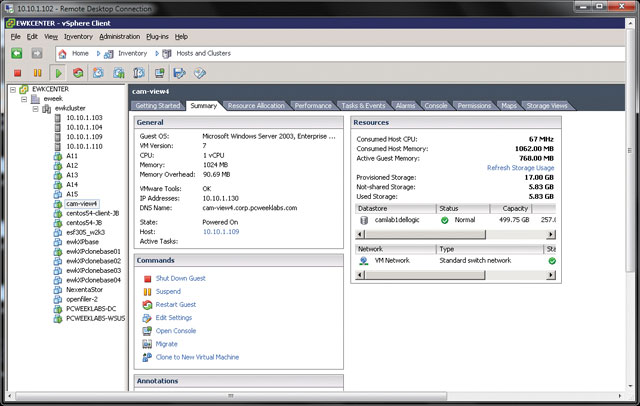
Task: Collapse the EWKCENTER tree node
Action: [13, 89]
